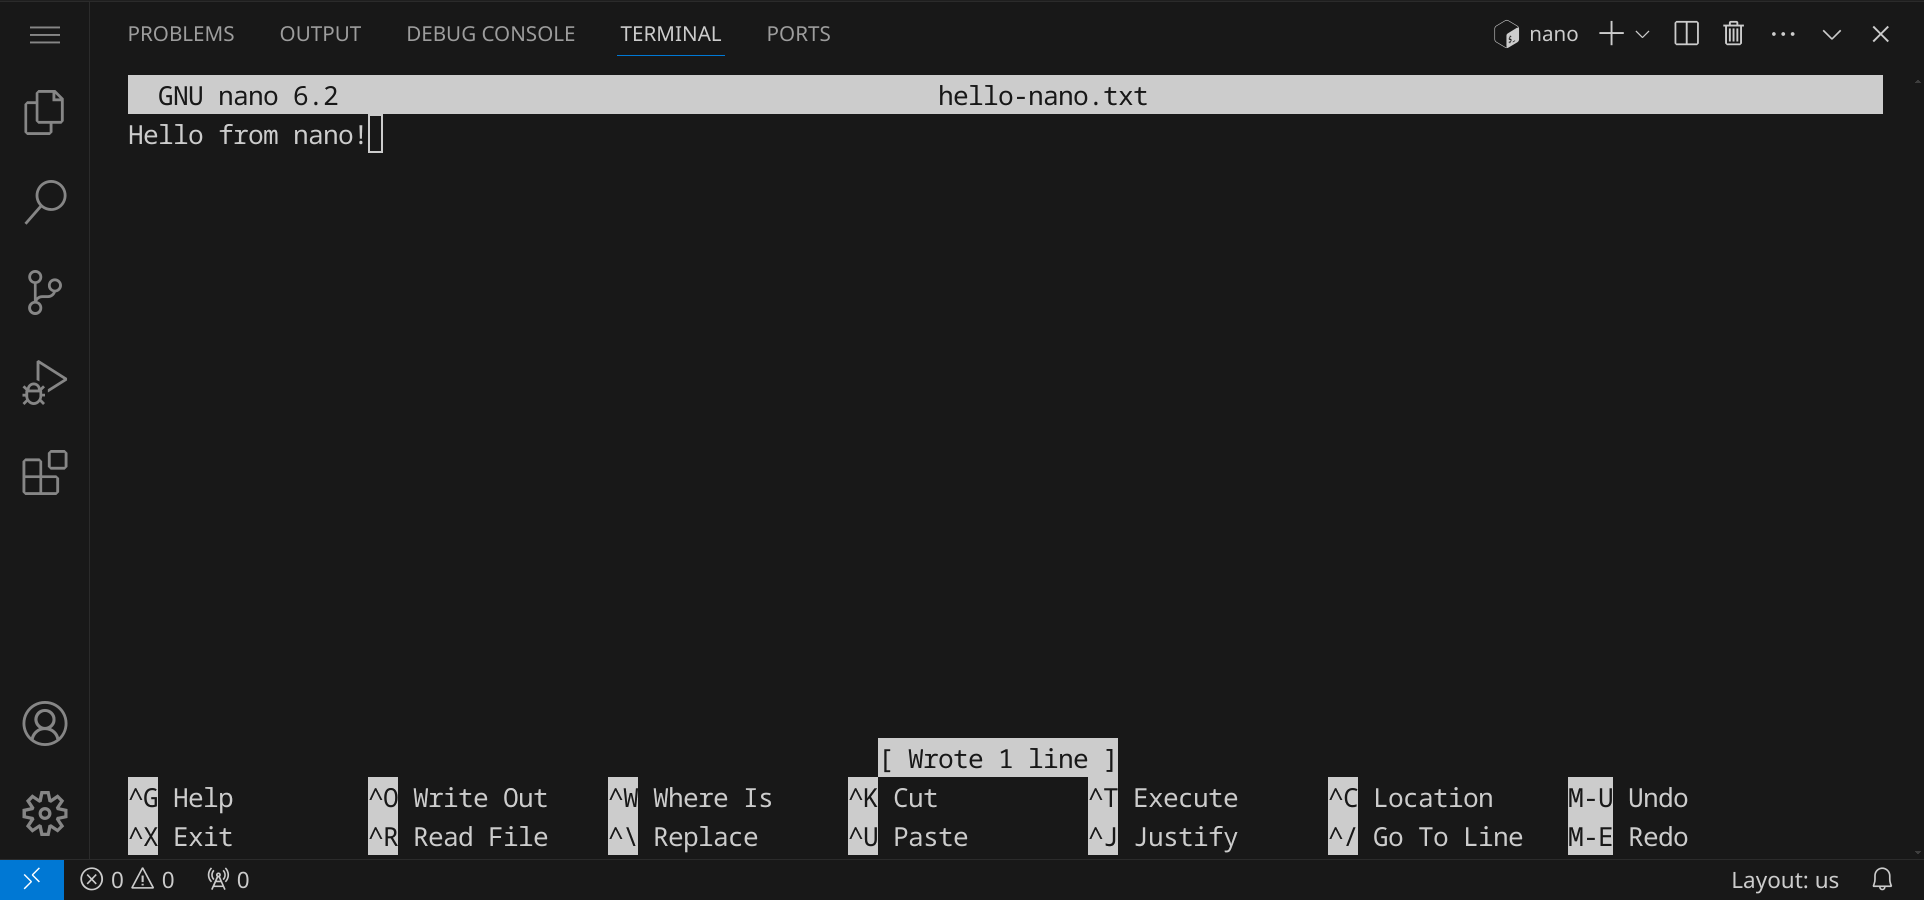Click the Layout: us status item

click(1784, 880)
